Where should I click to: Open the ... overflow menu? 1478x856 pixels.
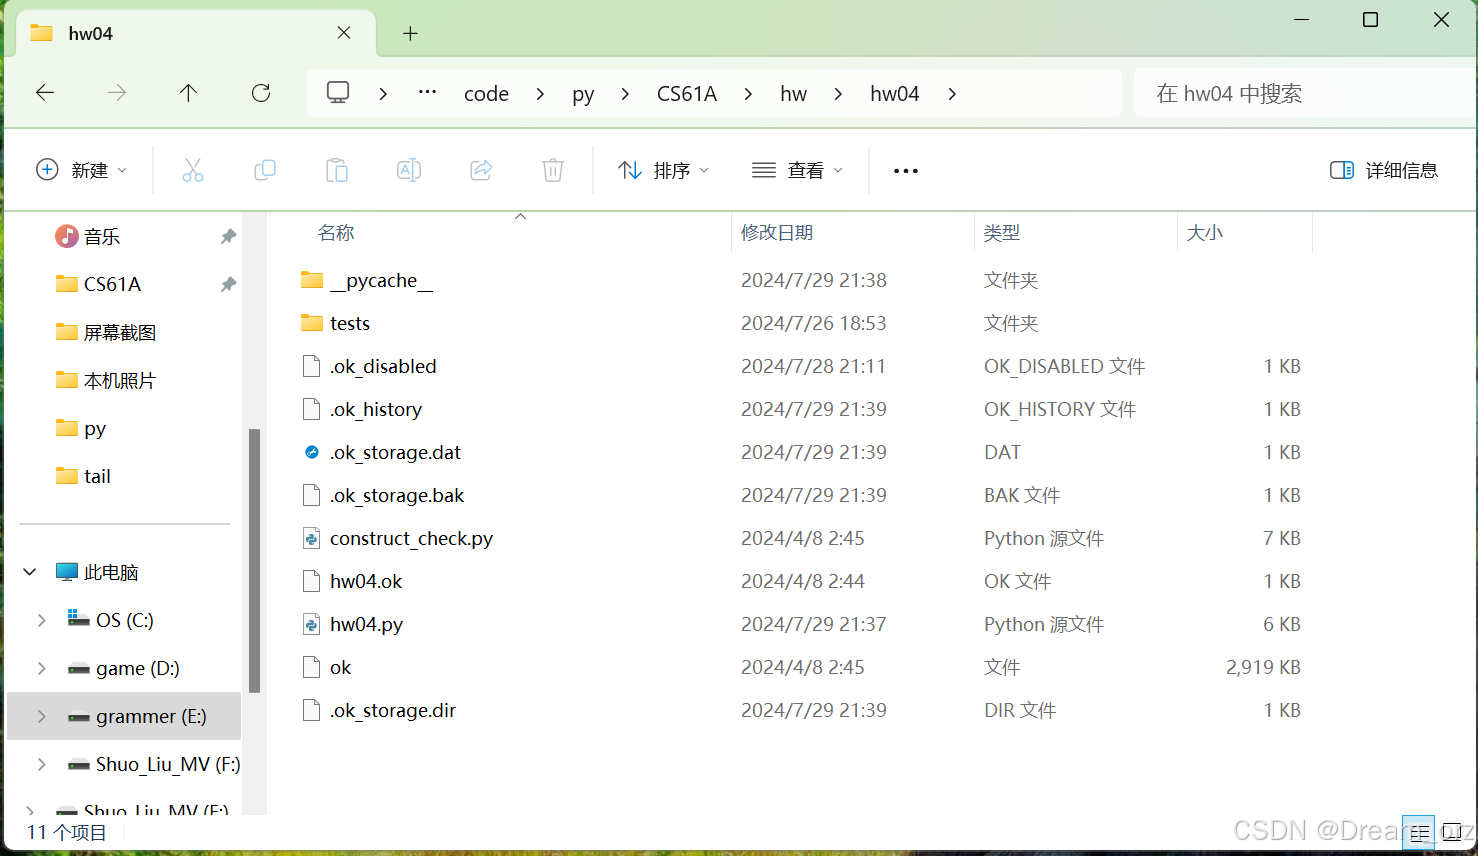pos(905,170)
